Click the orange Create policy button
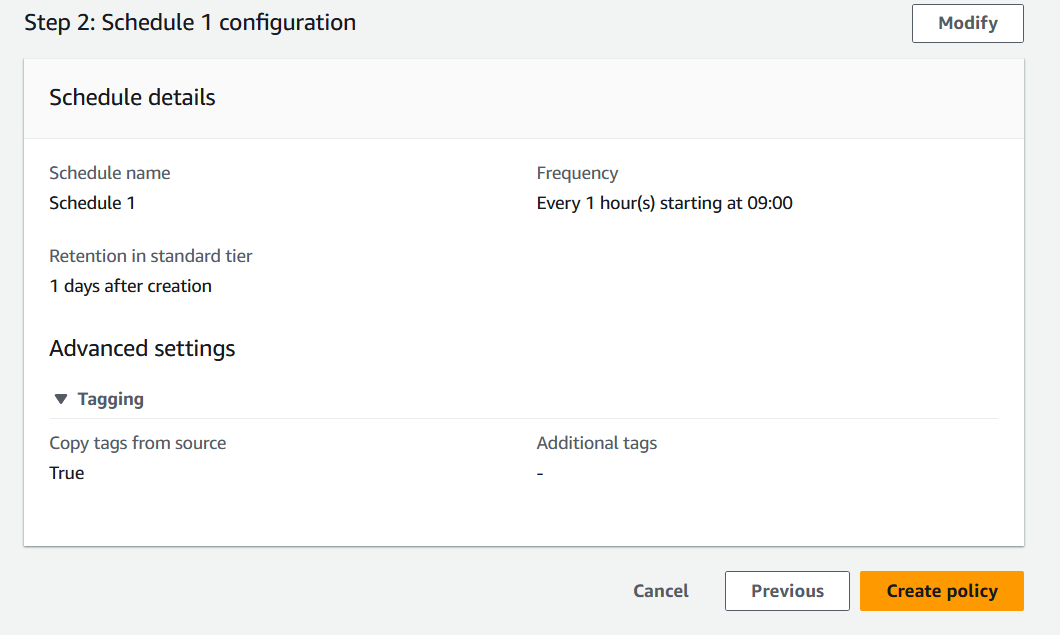This screenshot has width=1060, height=635. tap(942, 591)
